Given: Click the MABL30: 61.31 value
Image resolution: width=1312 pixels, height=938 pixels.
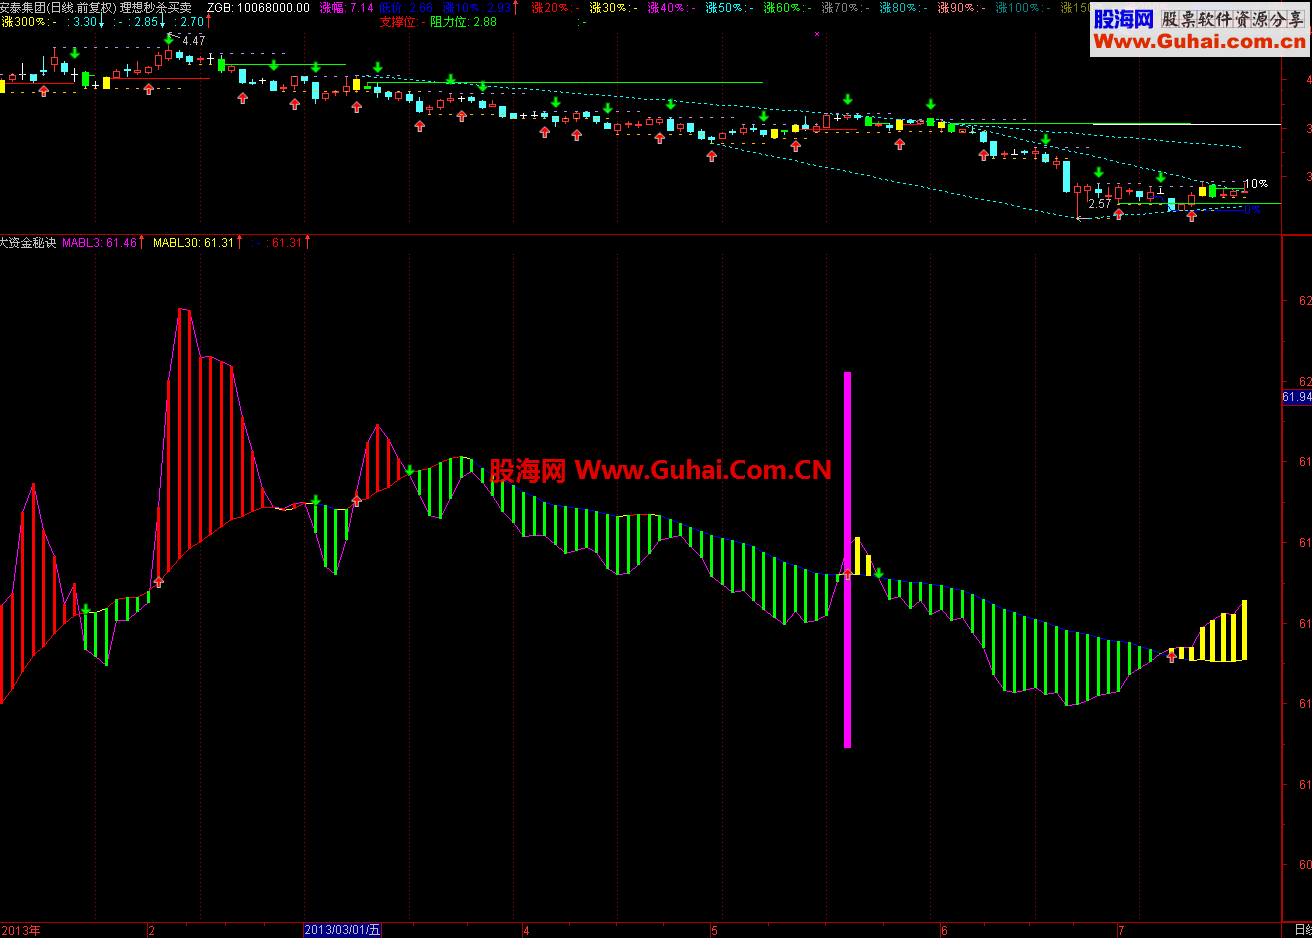Looking at the screenshot, I should pyautogui.click(x=193, y=242).
